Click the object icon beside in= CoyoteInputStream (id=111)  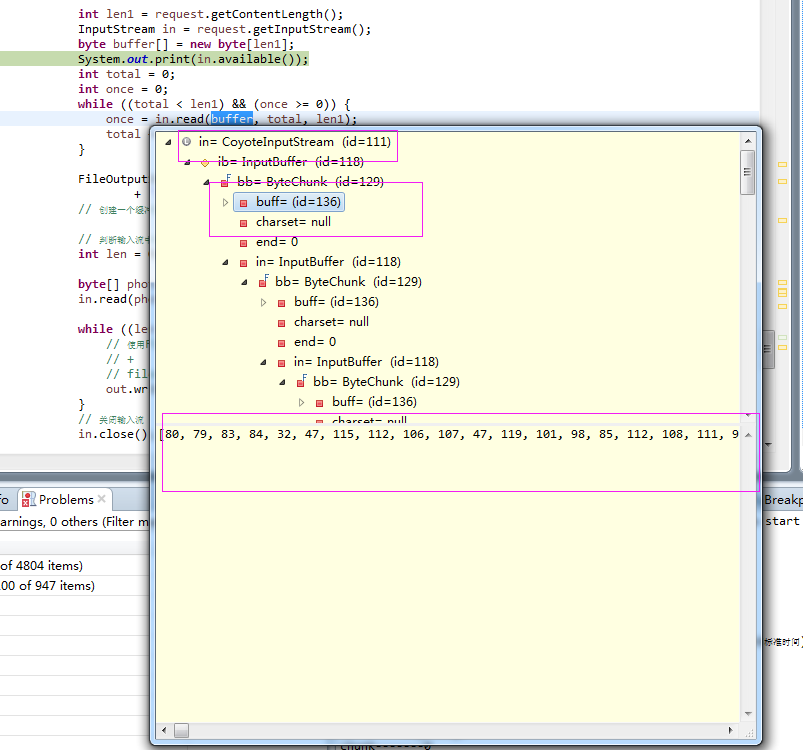185,142
